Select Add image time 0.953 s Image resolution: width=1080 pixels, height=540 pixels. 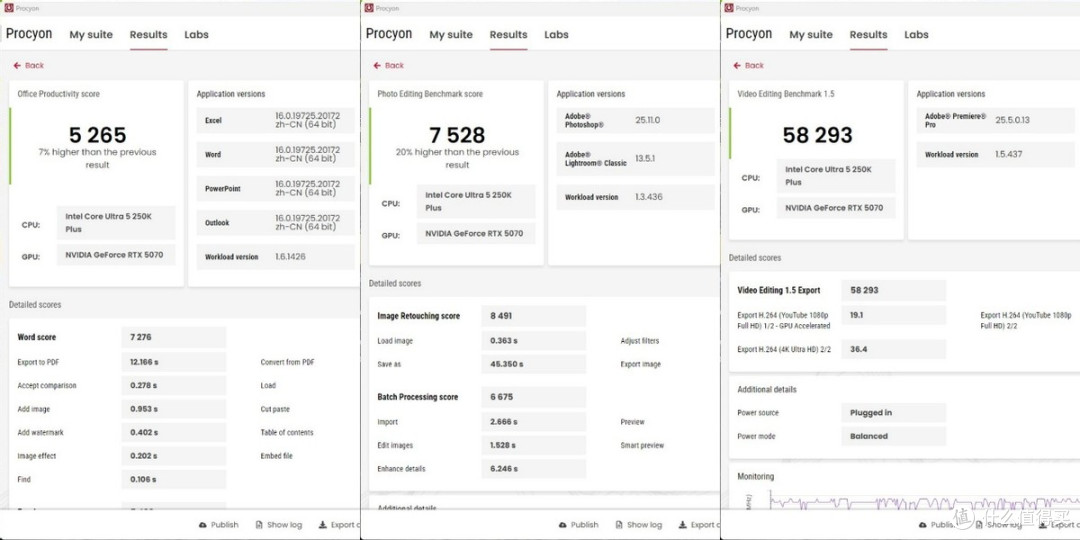click(x=174, y=409)
